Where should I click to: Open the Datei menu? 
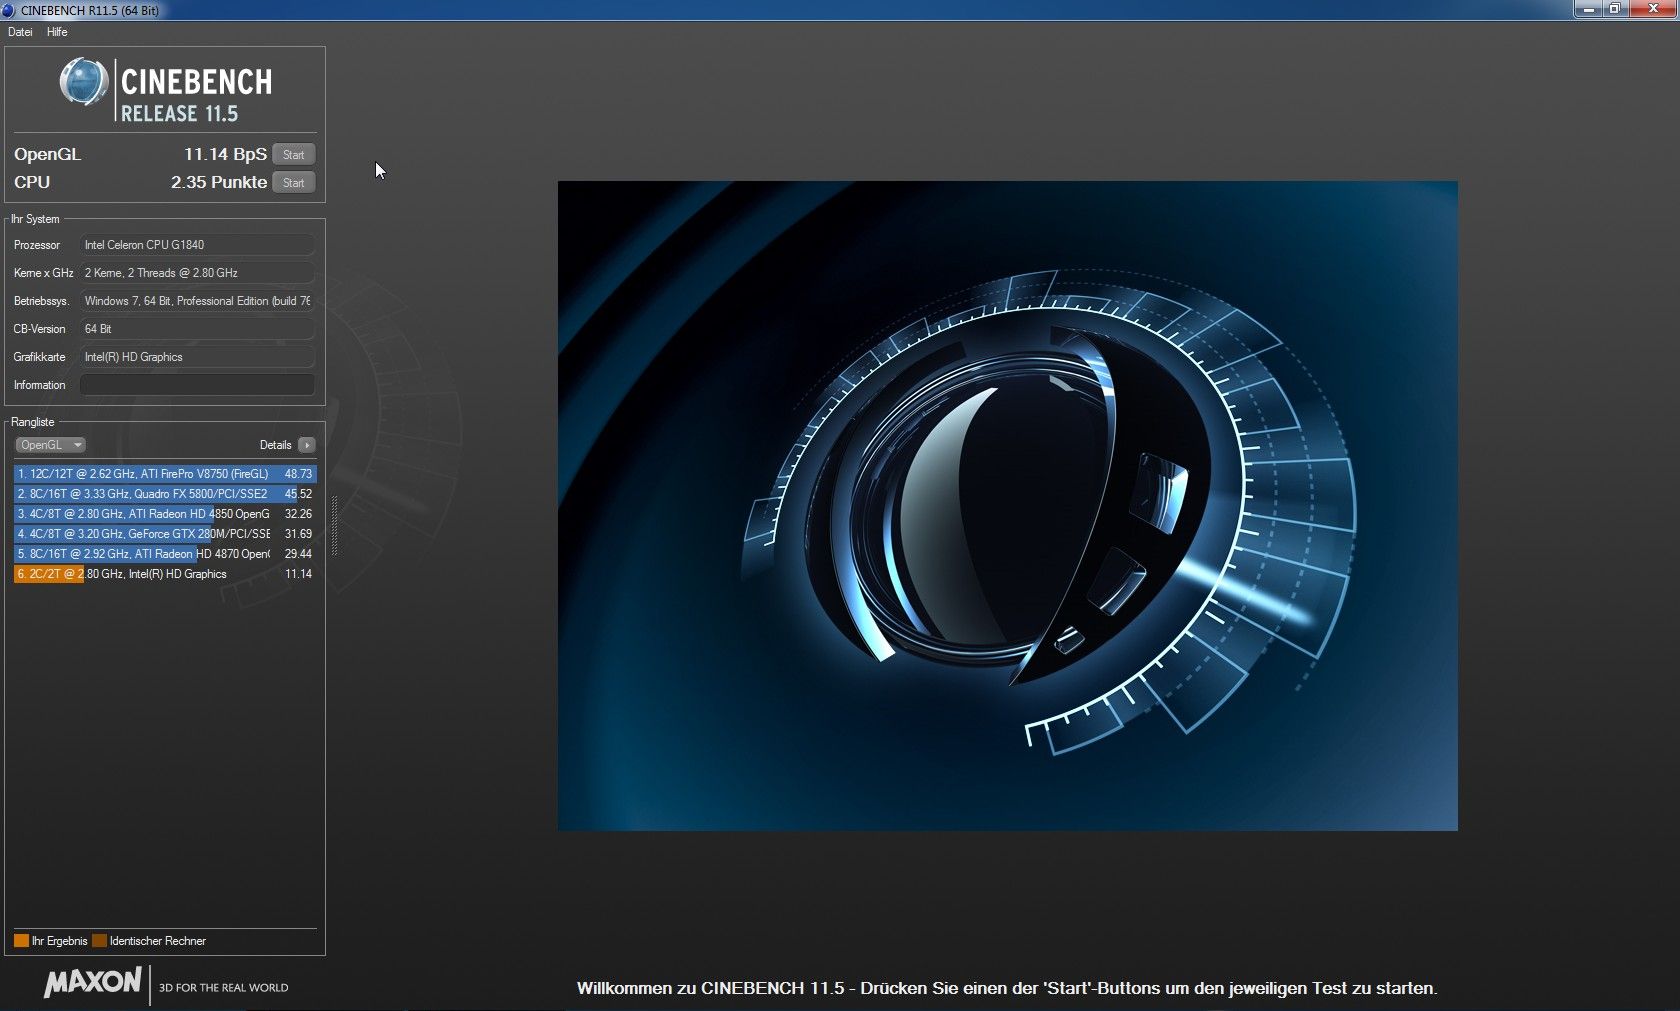click(x=20, y=32)
